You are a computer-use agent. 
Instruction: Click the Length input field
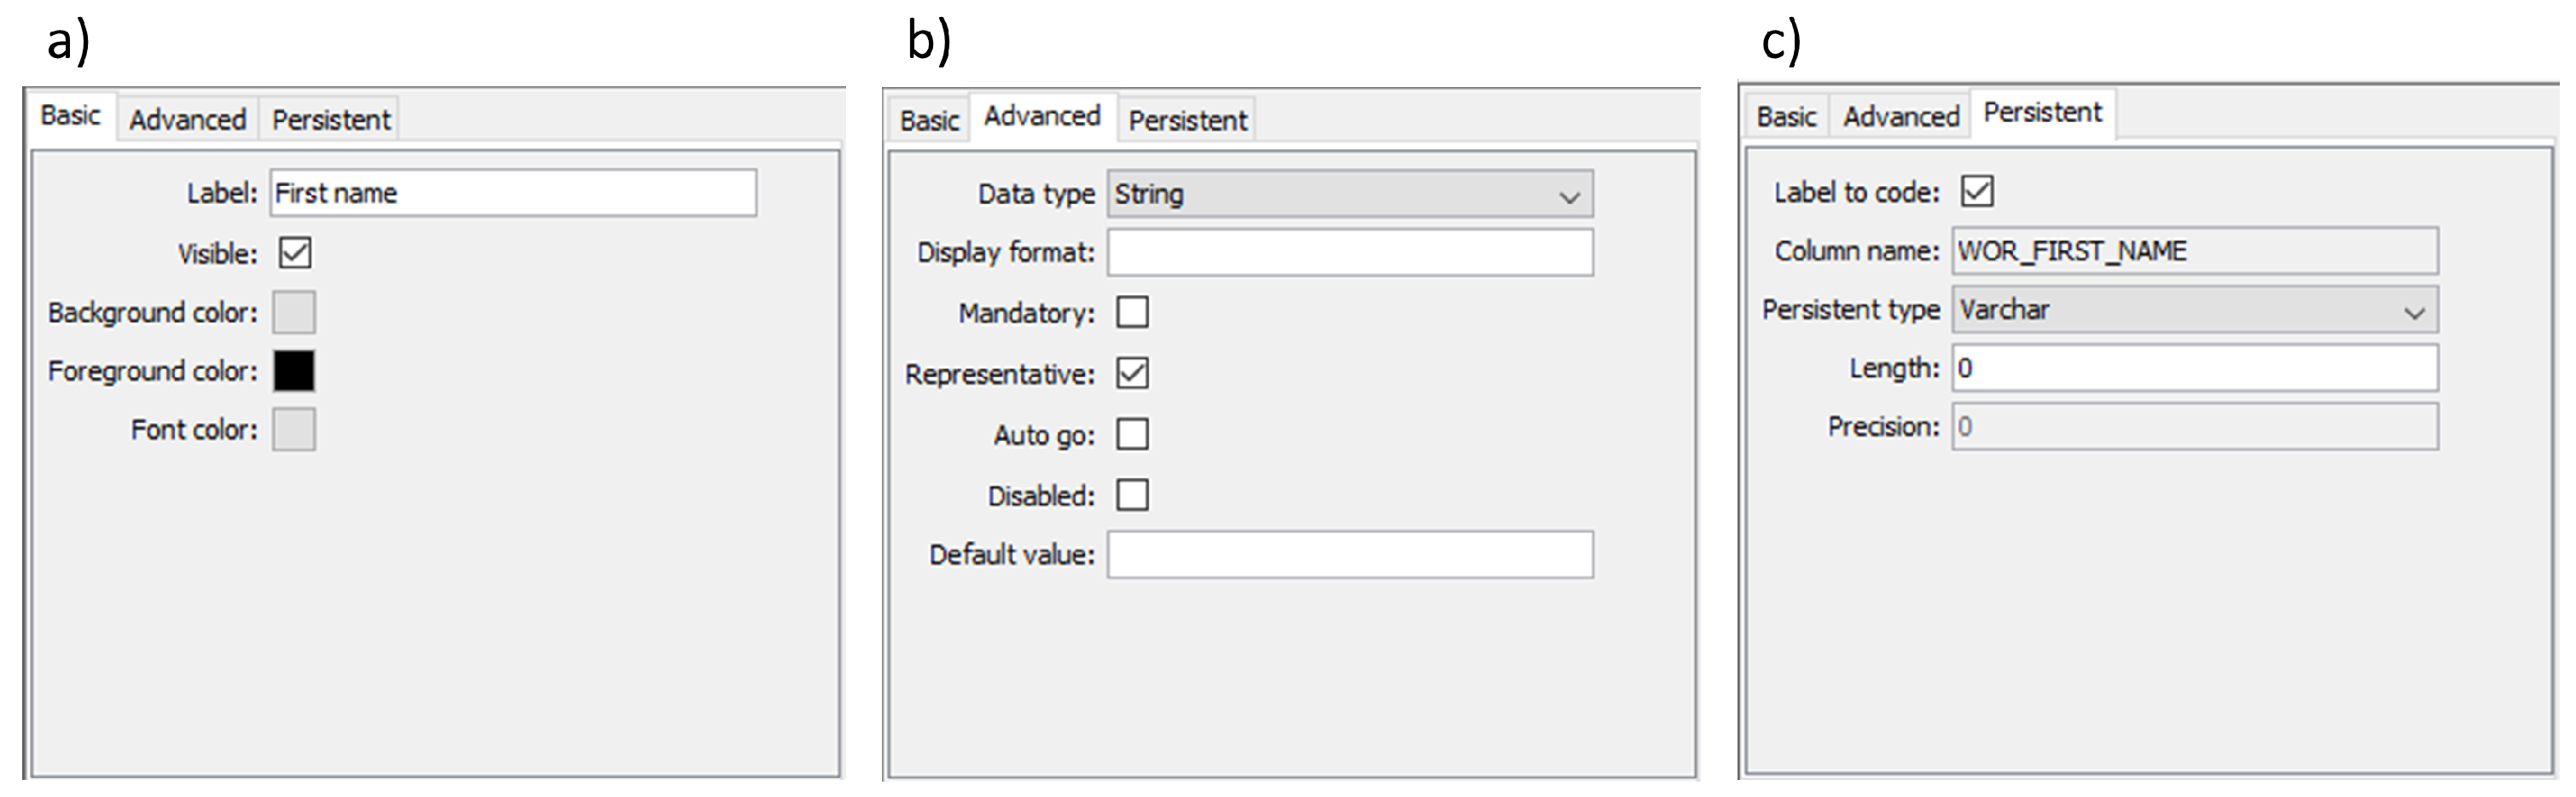click(2194, 368)
